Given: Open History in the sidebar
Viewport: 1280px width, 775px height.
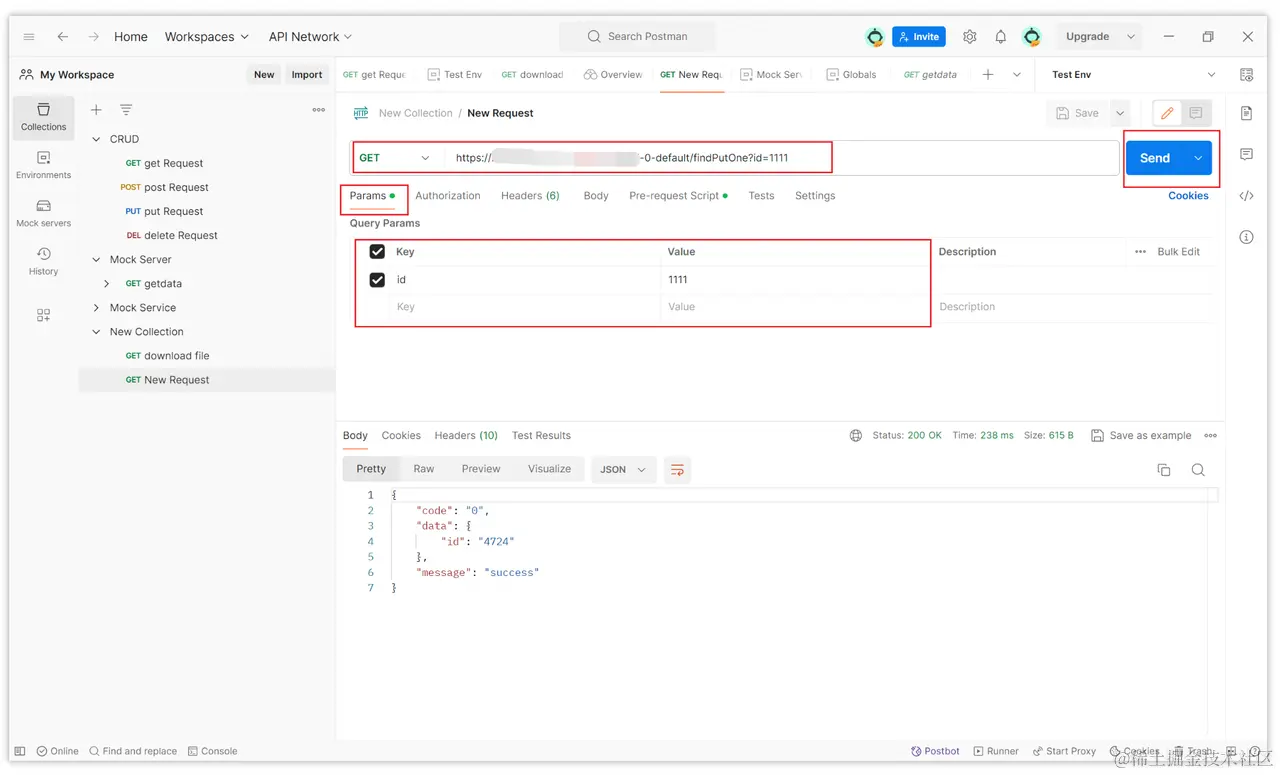Looking at the screenshot, I should [43, 260].
